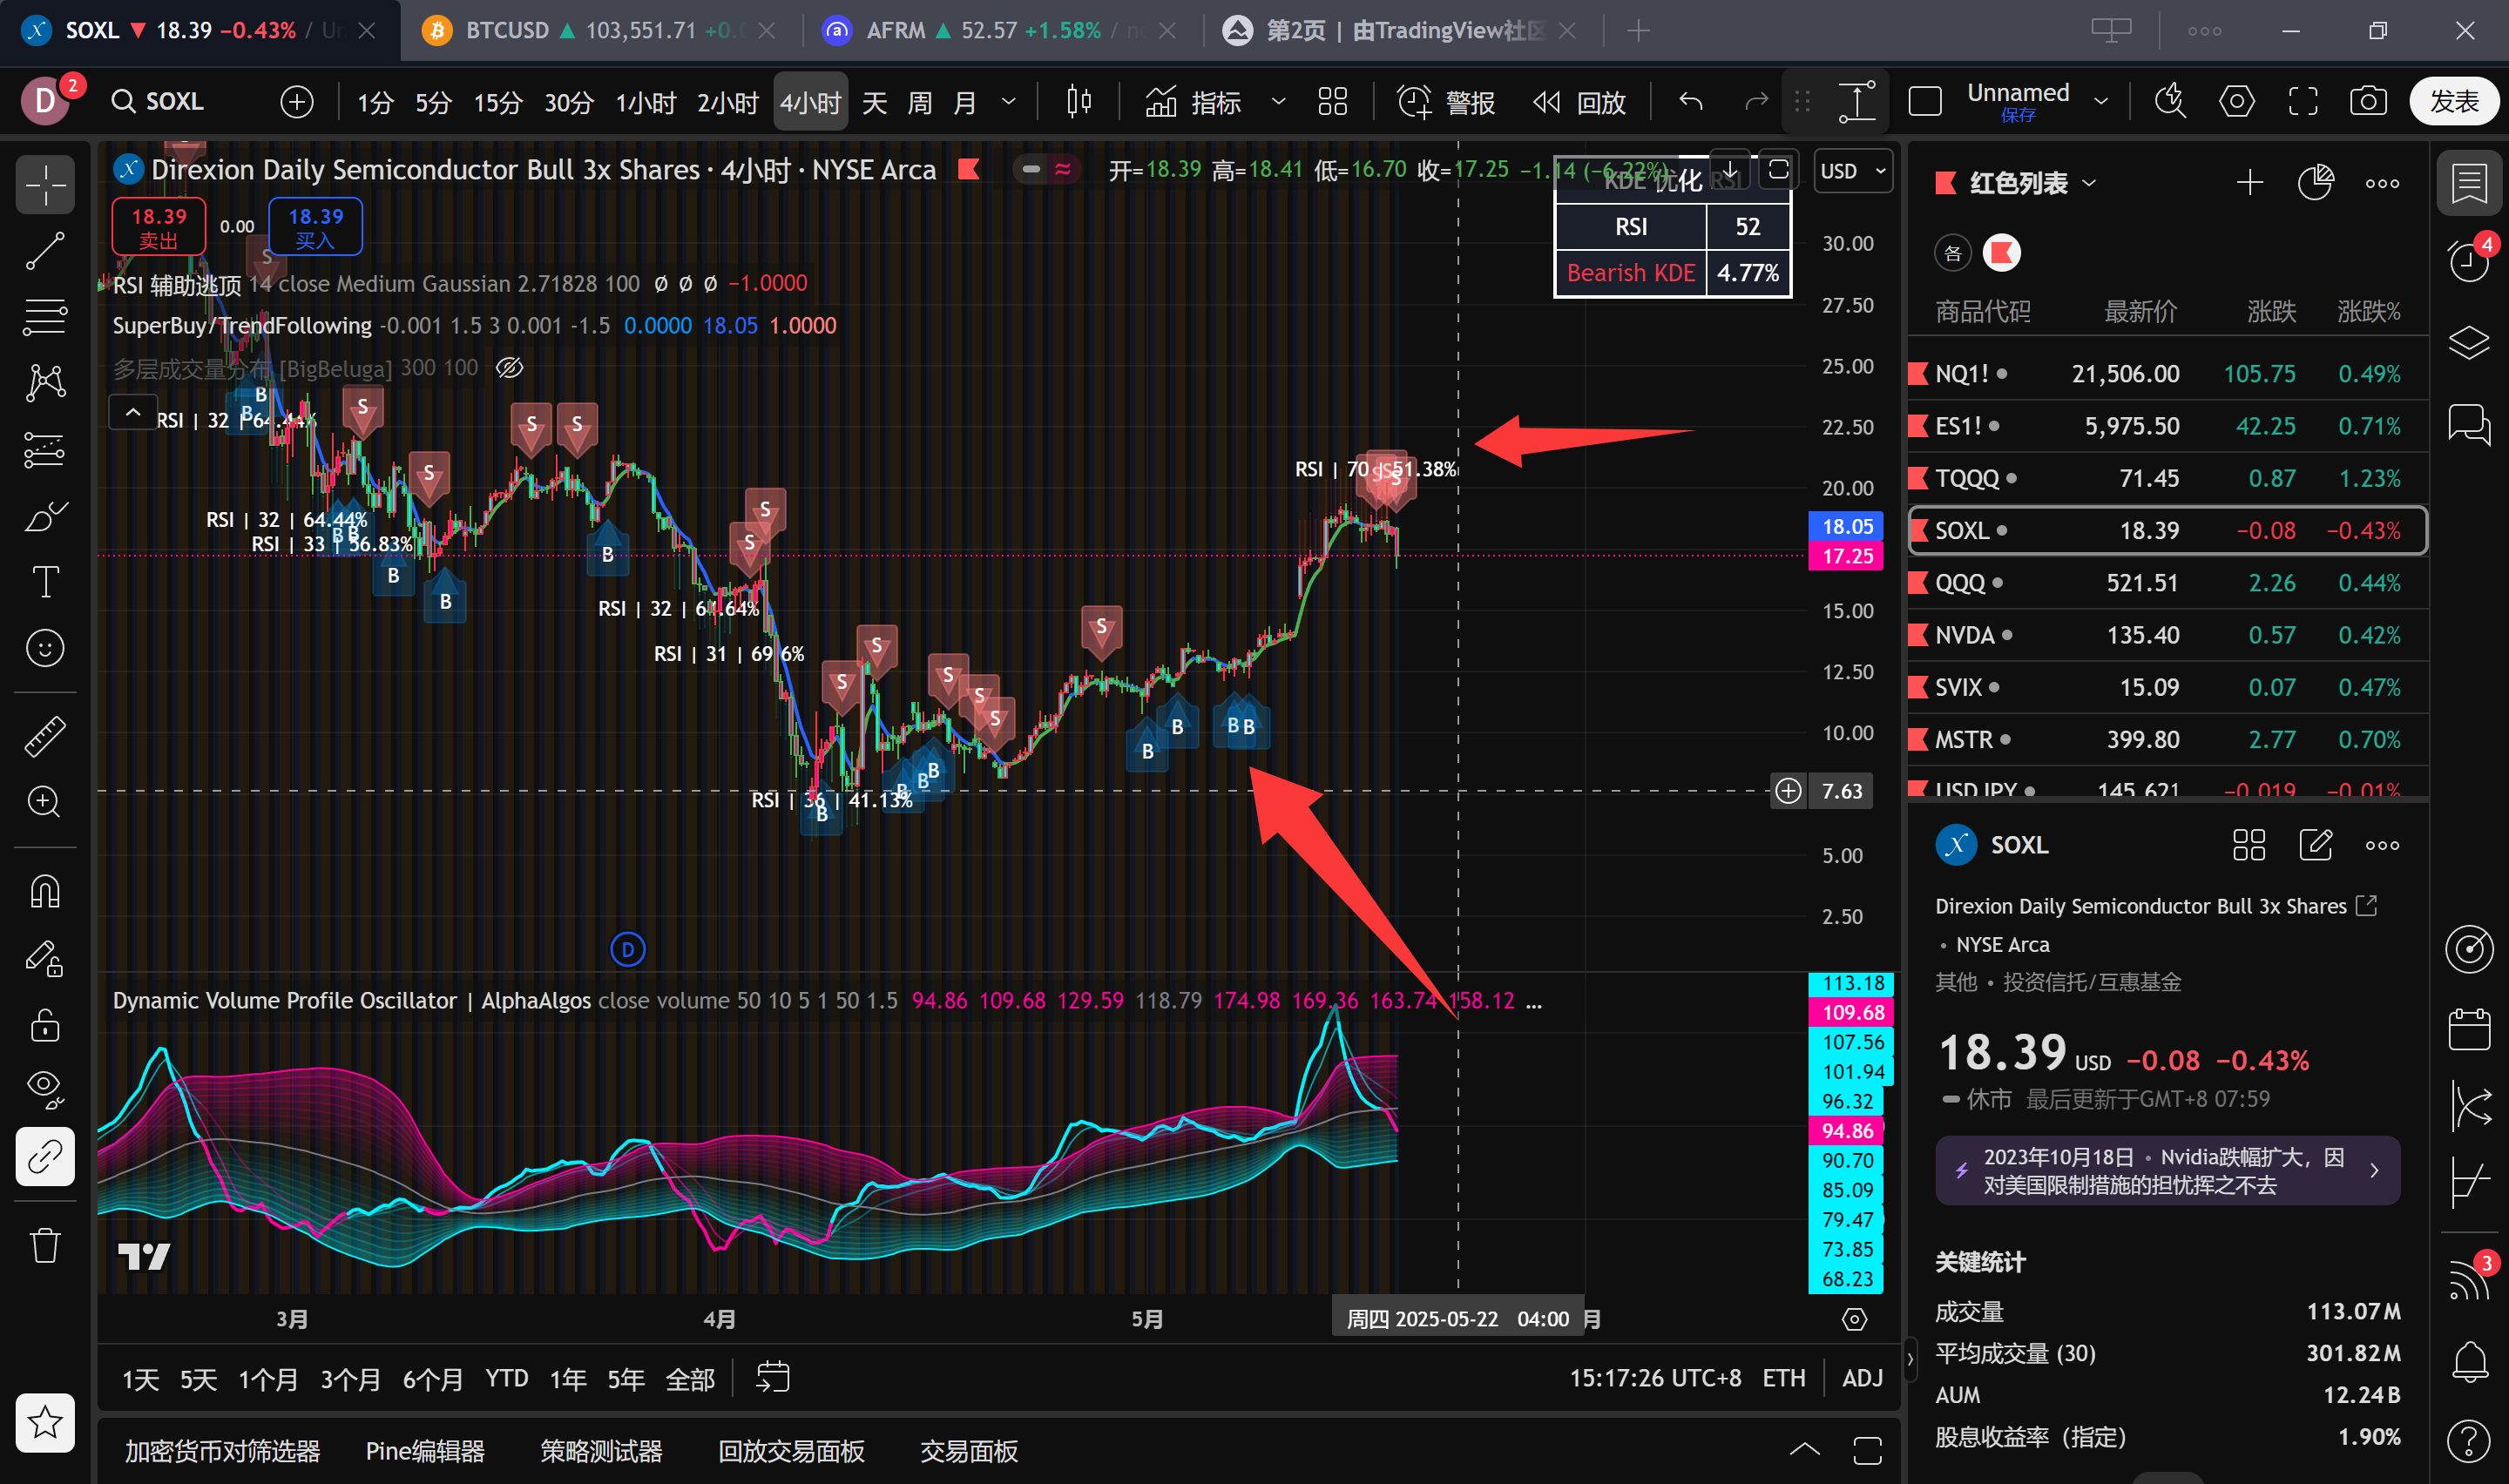Open the Nvidia news headline banner
2509x1484 pixels.
click(2167, 1170)
